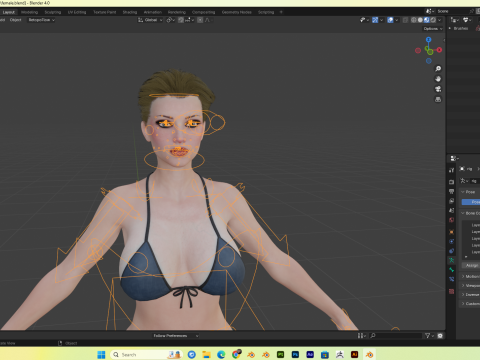This screenshot has height=360, width=480.
Task: Open viewport shading options dropdown arrow
Action: coord(440,20)
